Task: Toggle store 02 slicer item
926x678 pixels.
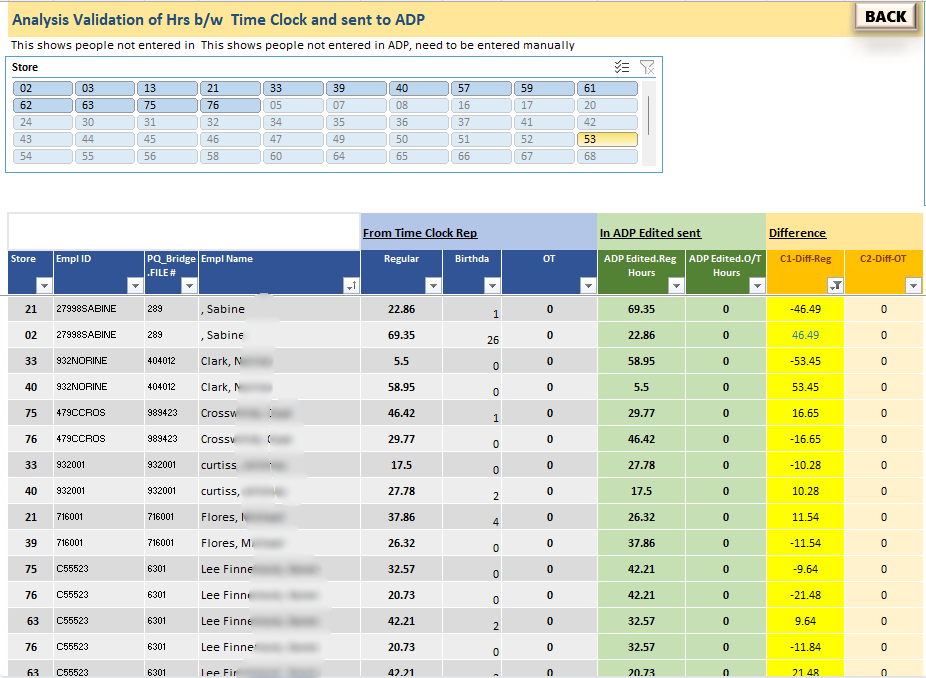Action: pyautogui.click(x=43, y=89)
